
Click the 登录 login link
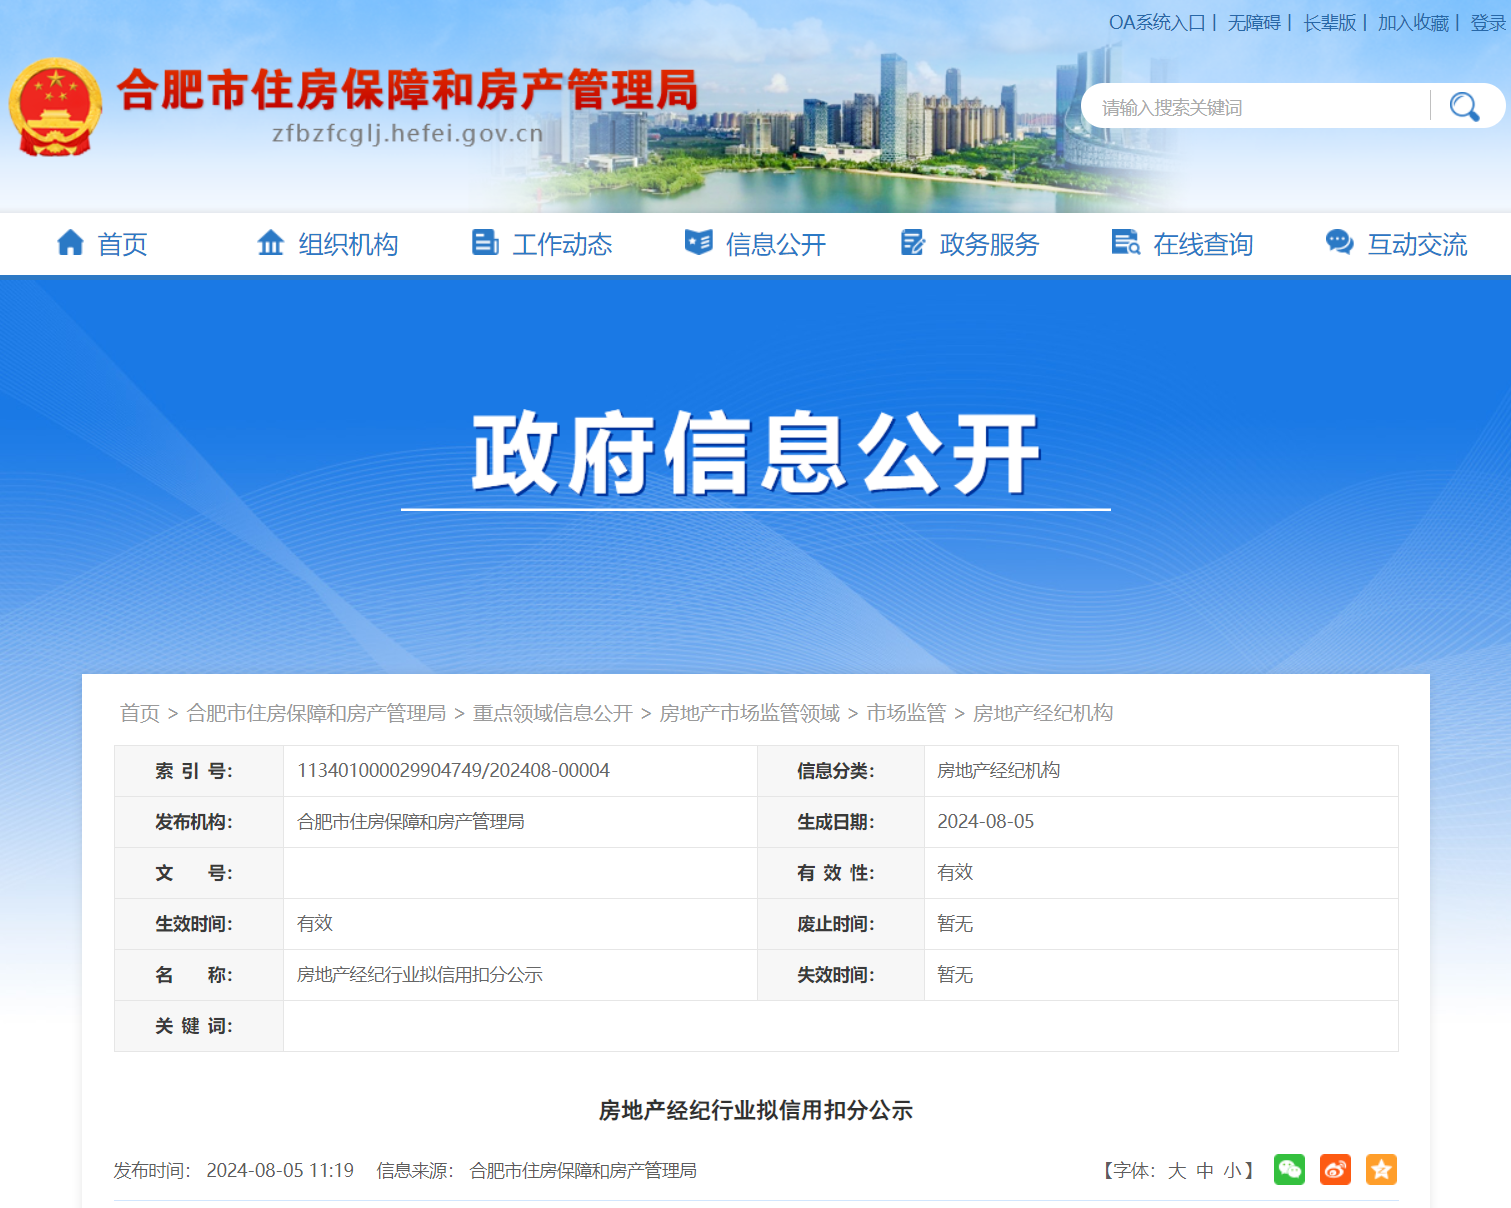[x=1488, y=22]
